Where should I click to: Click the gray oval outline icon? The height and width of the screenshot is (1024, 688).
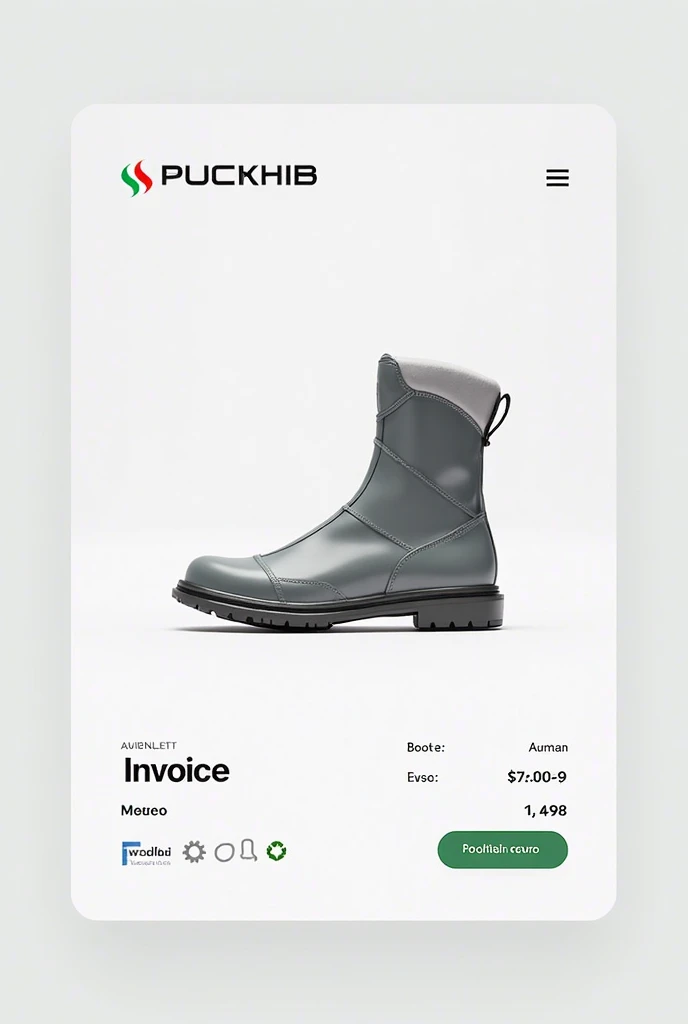(225, 852)
